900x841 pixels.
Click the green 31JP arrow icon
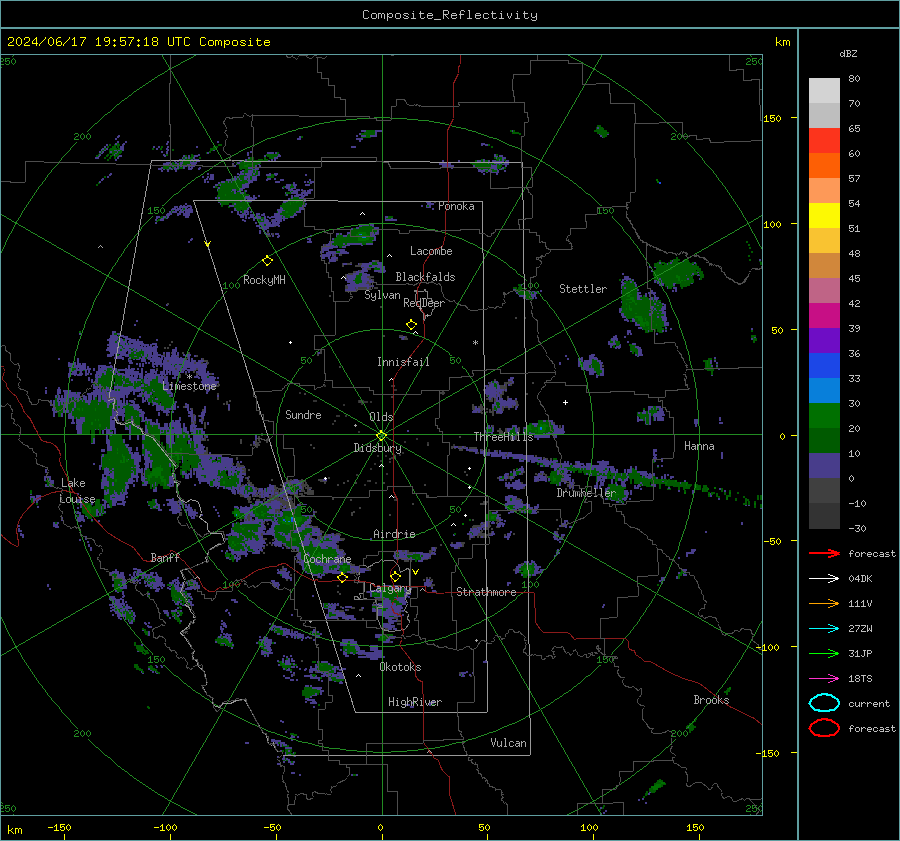[x=824, y=653]
